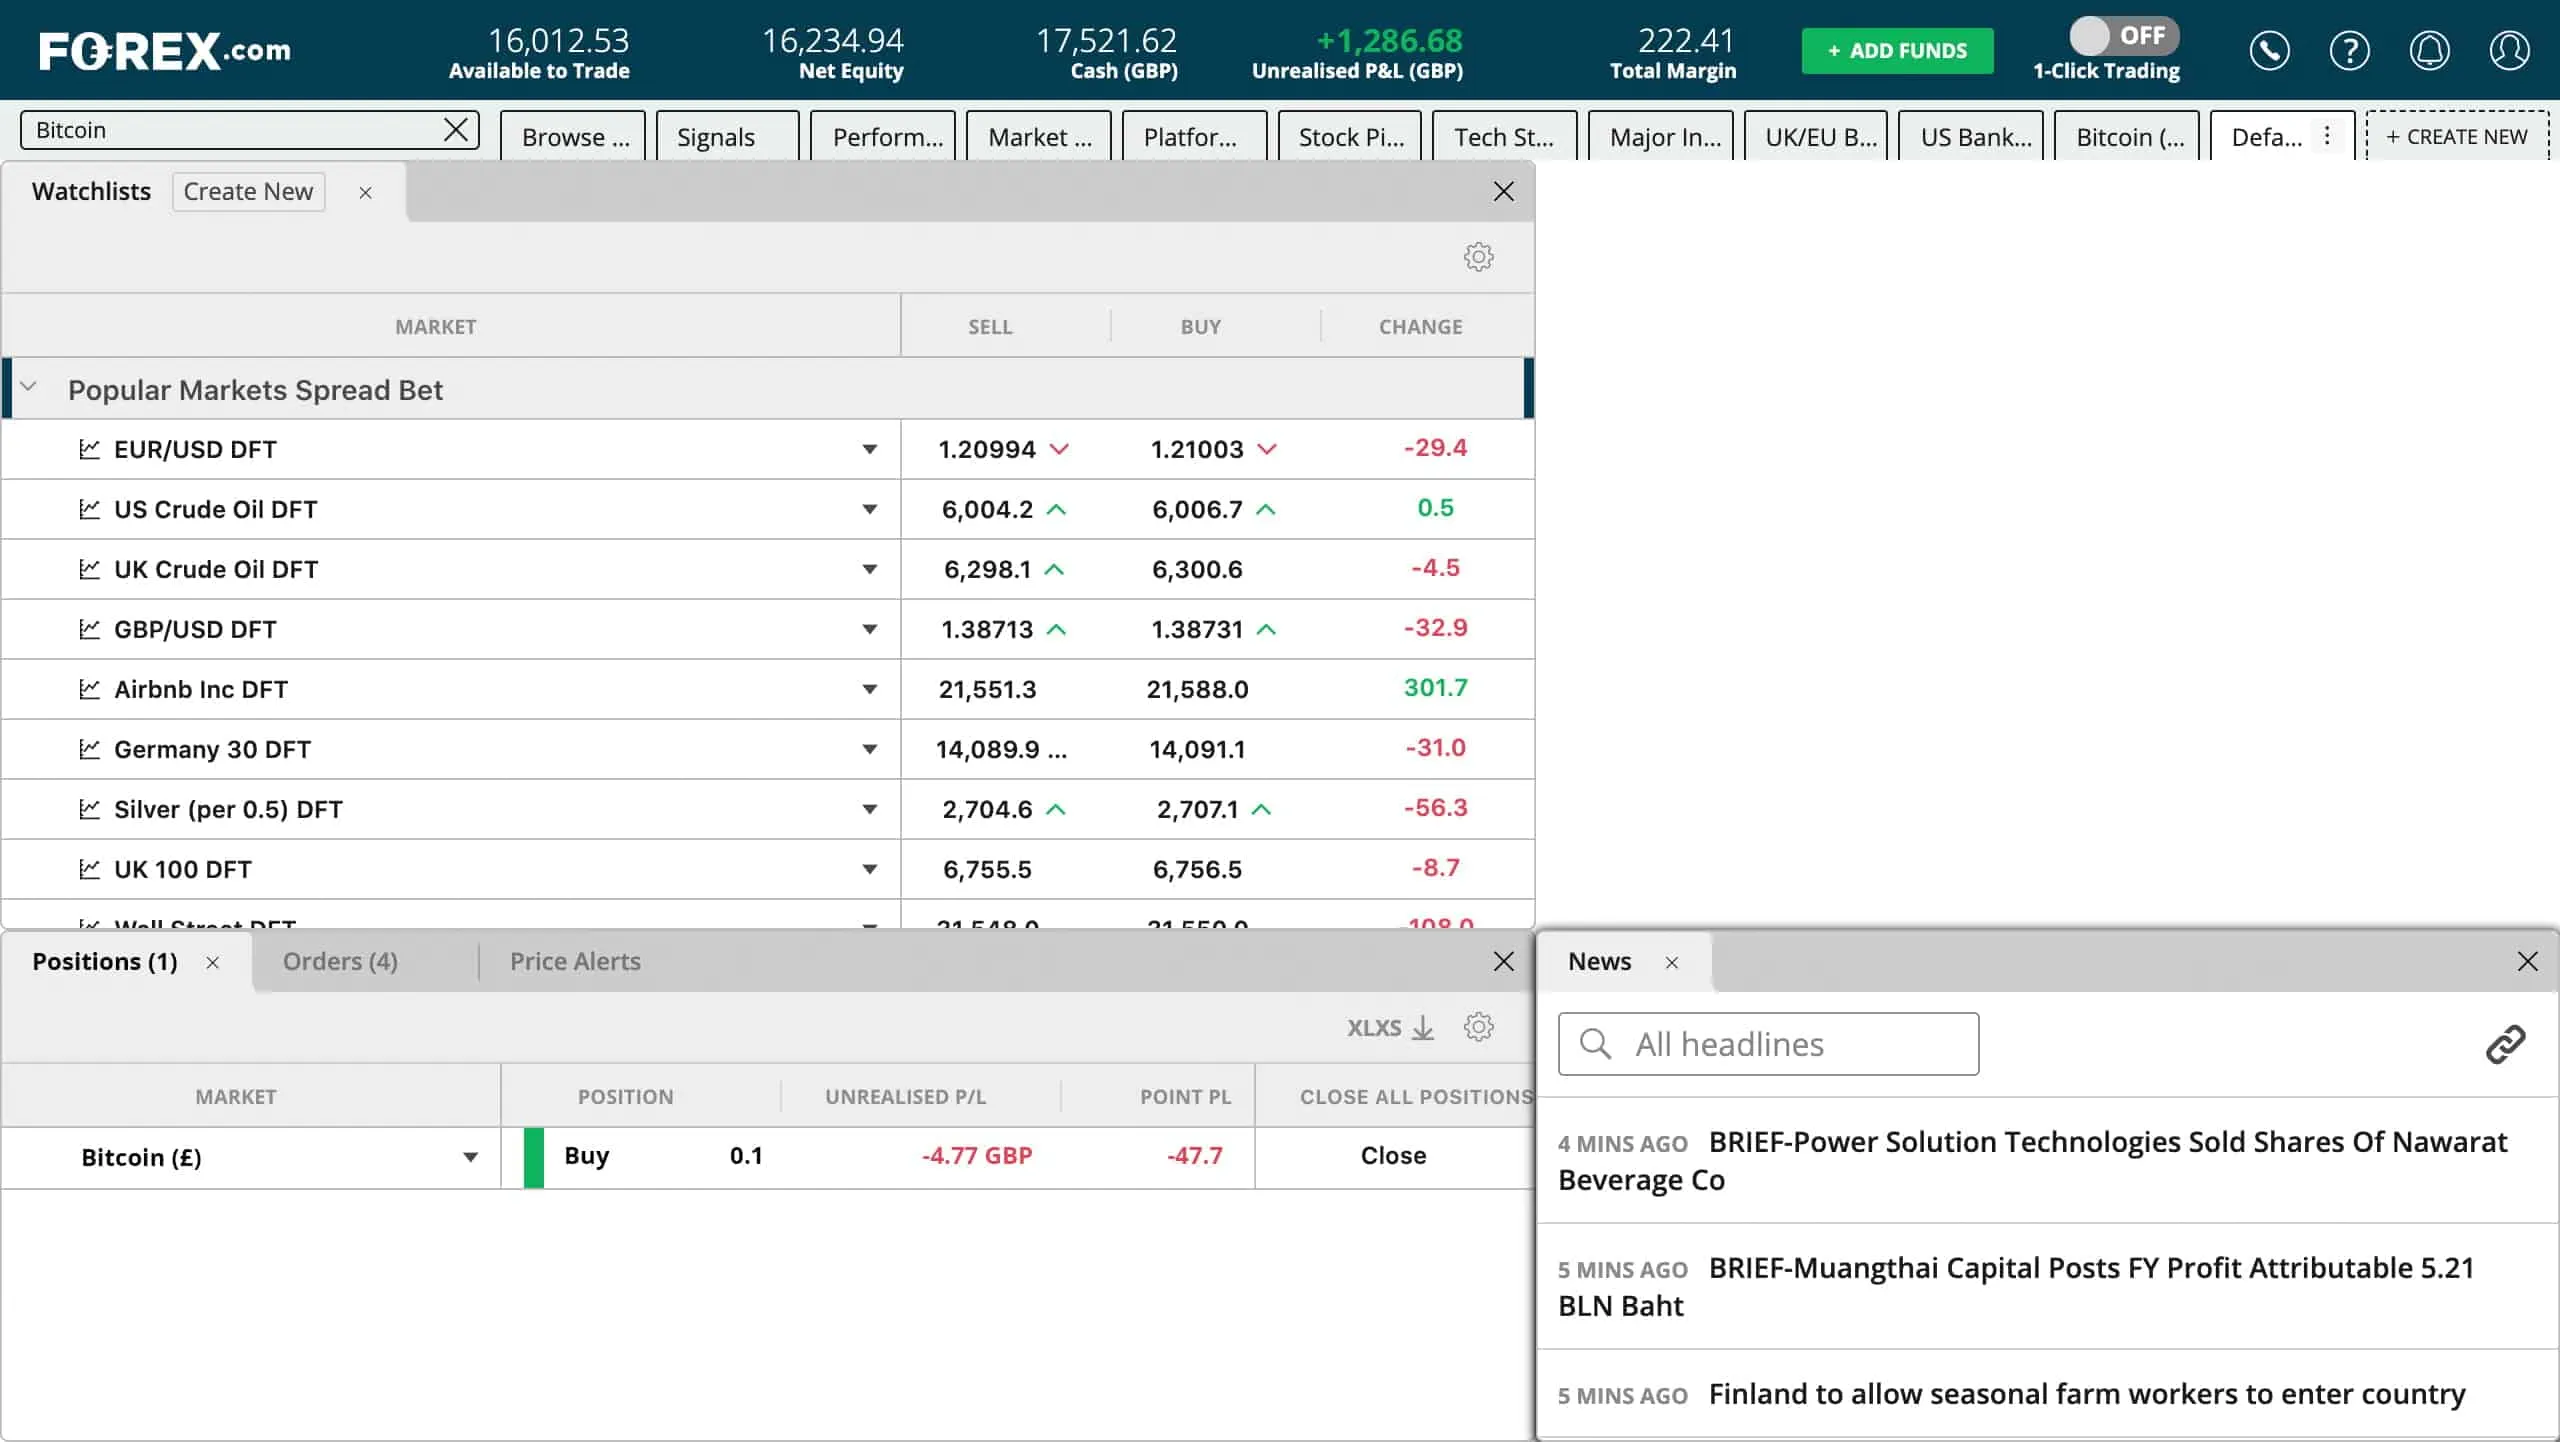Click Create New watchlist button
Viewport: 2560px width, 1442px height.
pos(248,192)
